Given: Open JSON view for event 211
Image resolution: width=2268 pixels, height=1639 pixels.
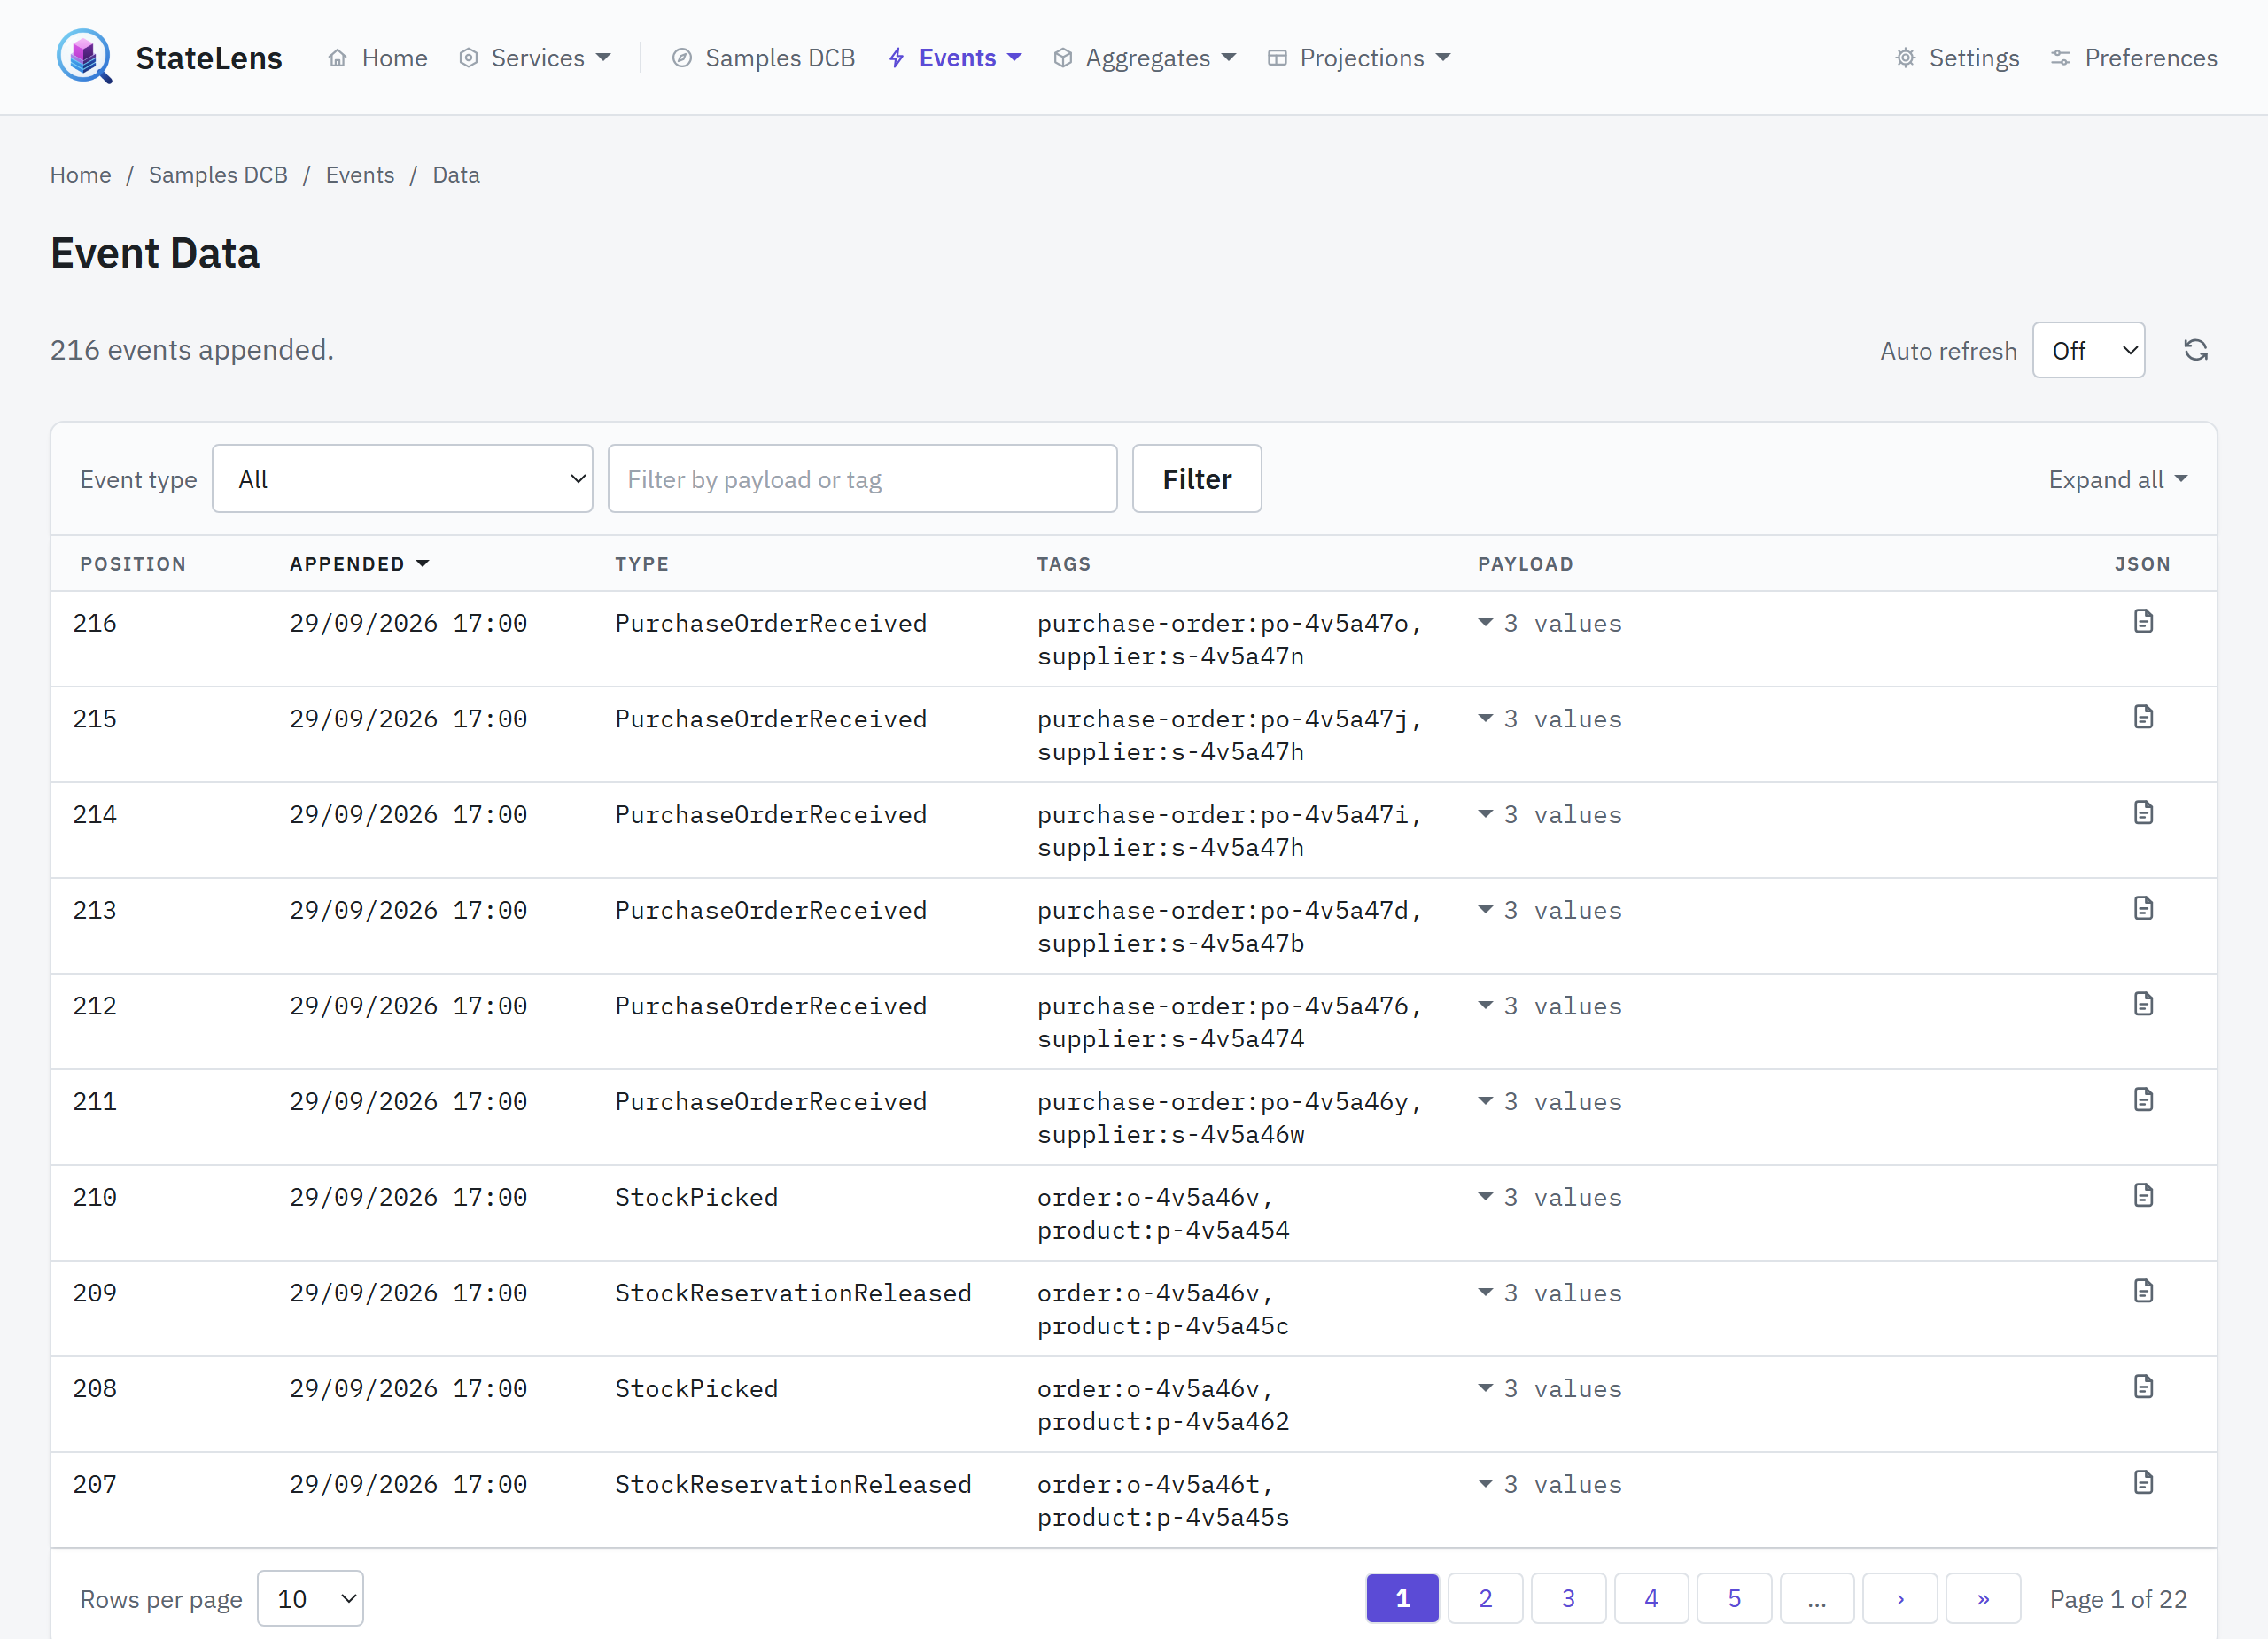Looking at the screenshot, I should point(2143,1100).
